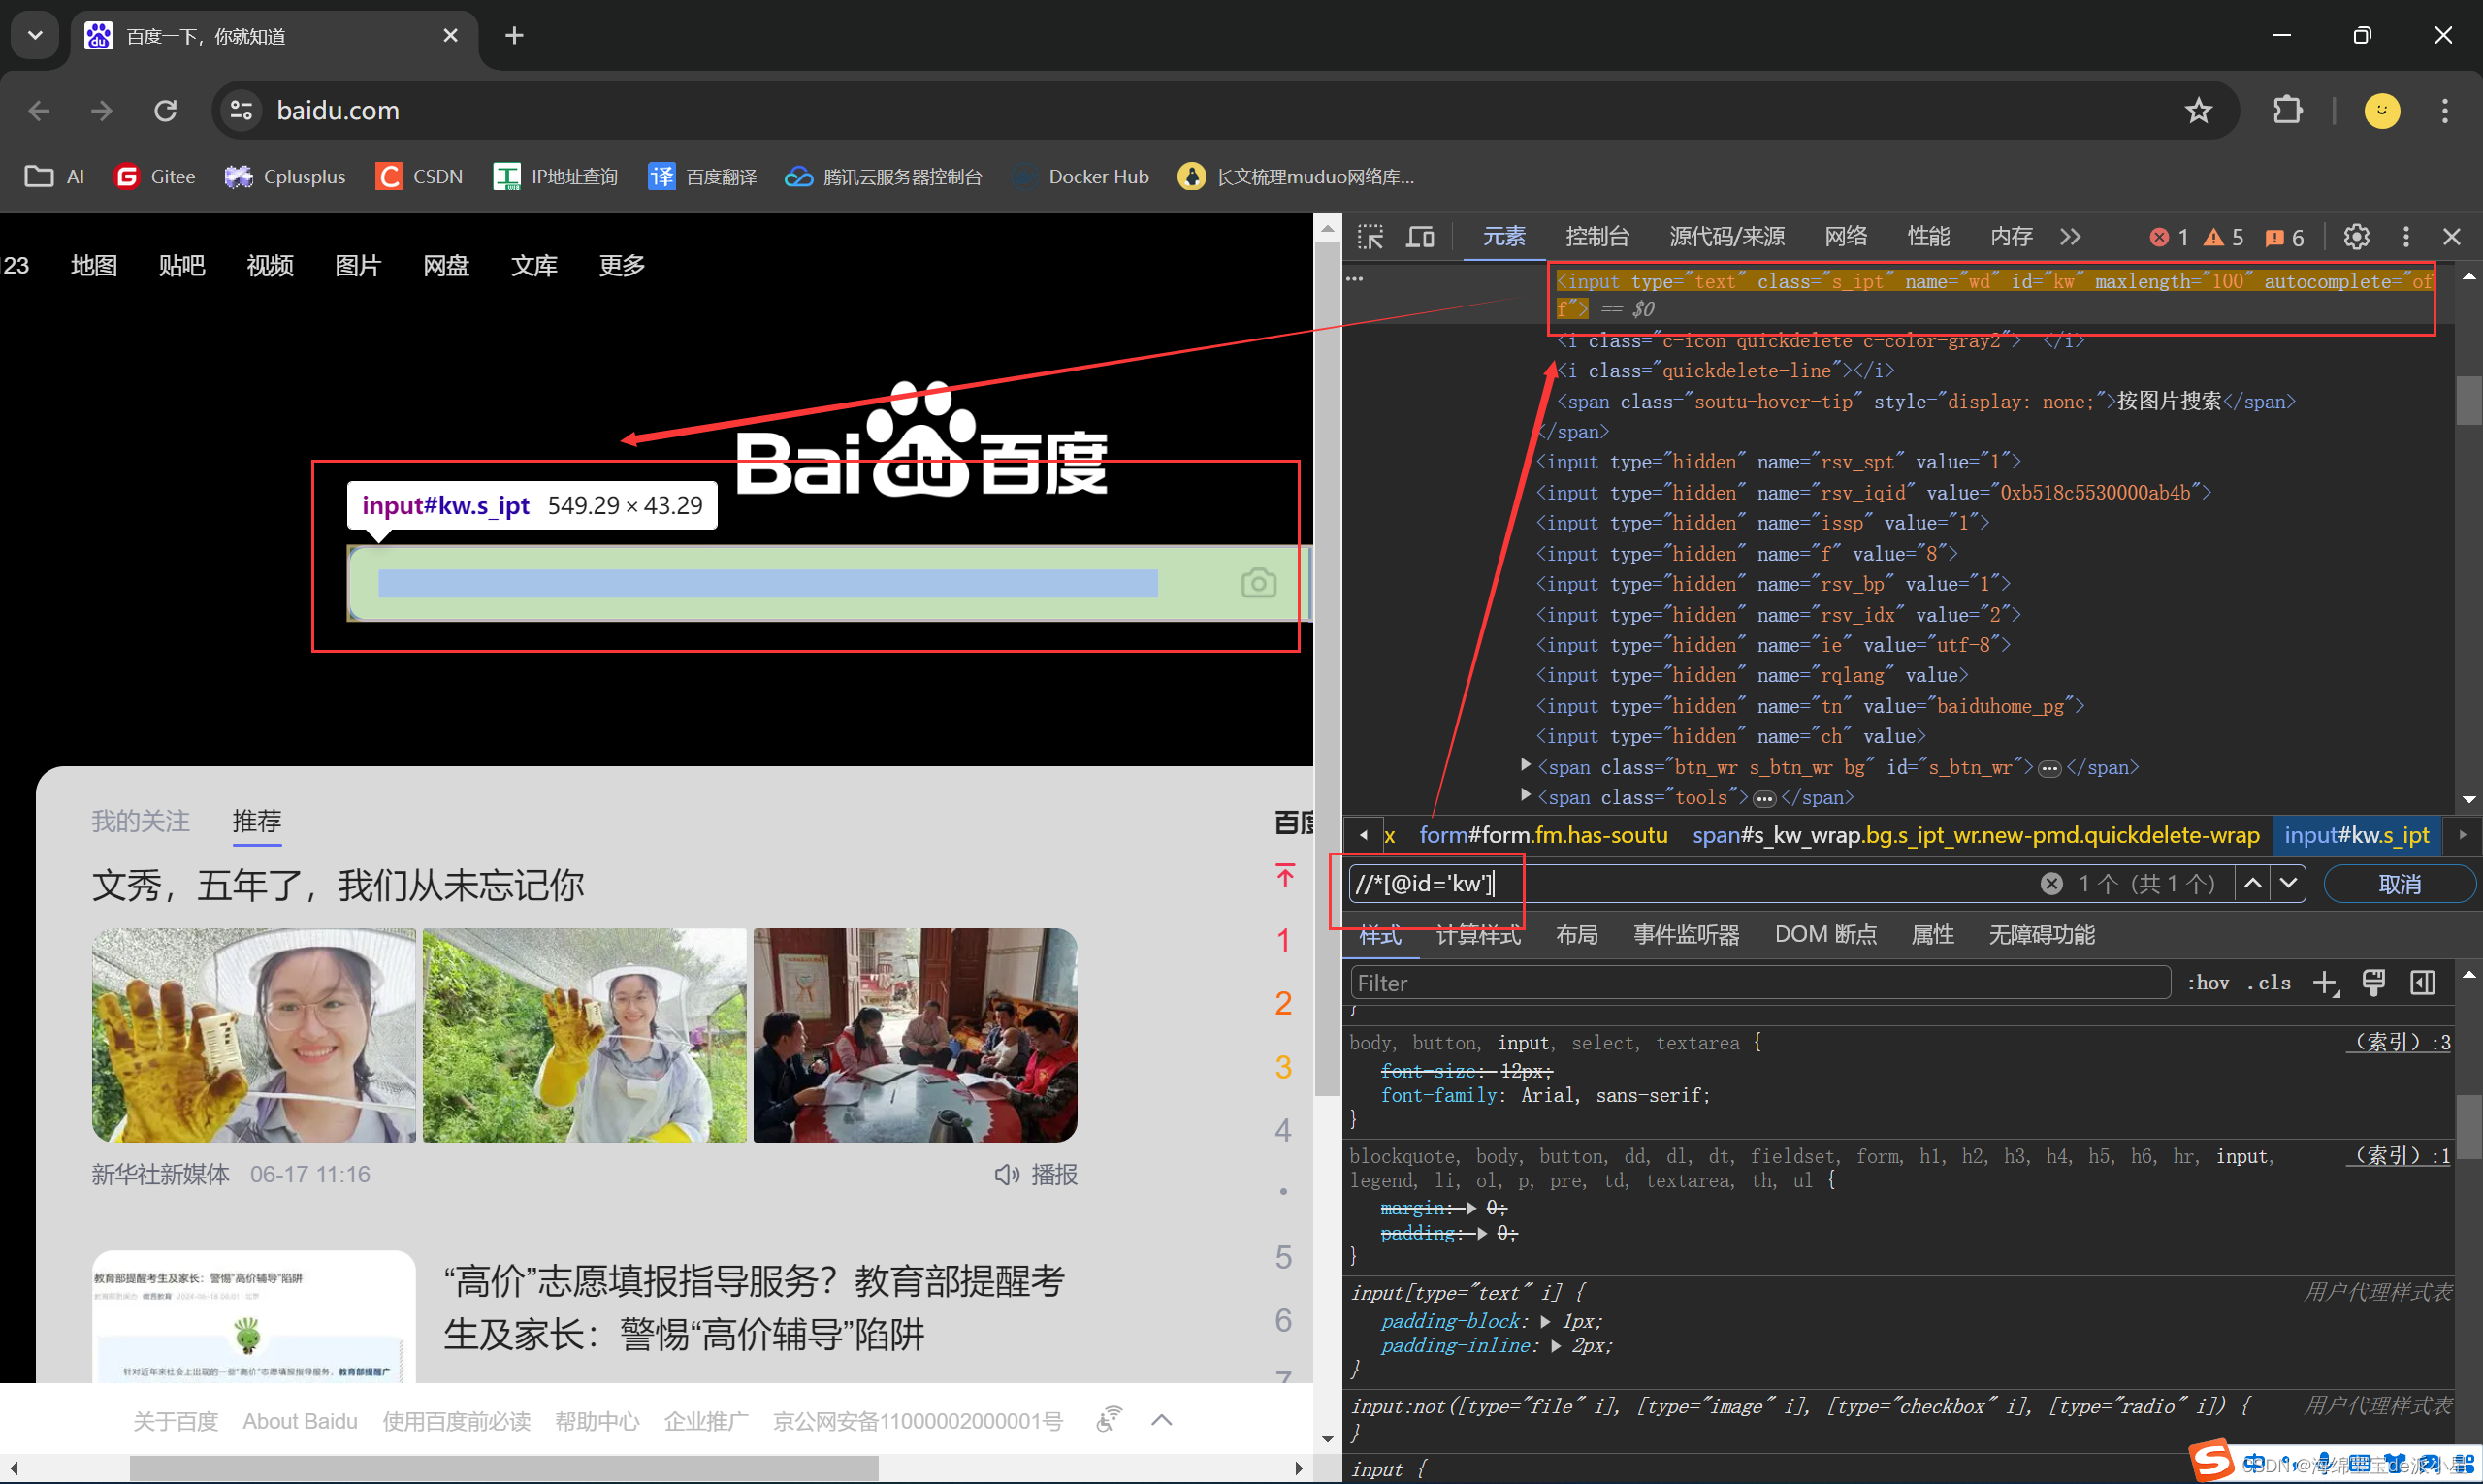The height and width of the screenshot is (1484, 2483).
Task: Go to next search match arrow
Action: coord(2288,884)
